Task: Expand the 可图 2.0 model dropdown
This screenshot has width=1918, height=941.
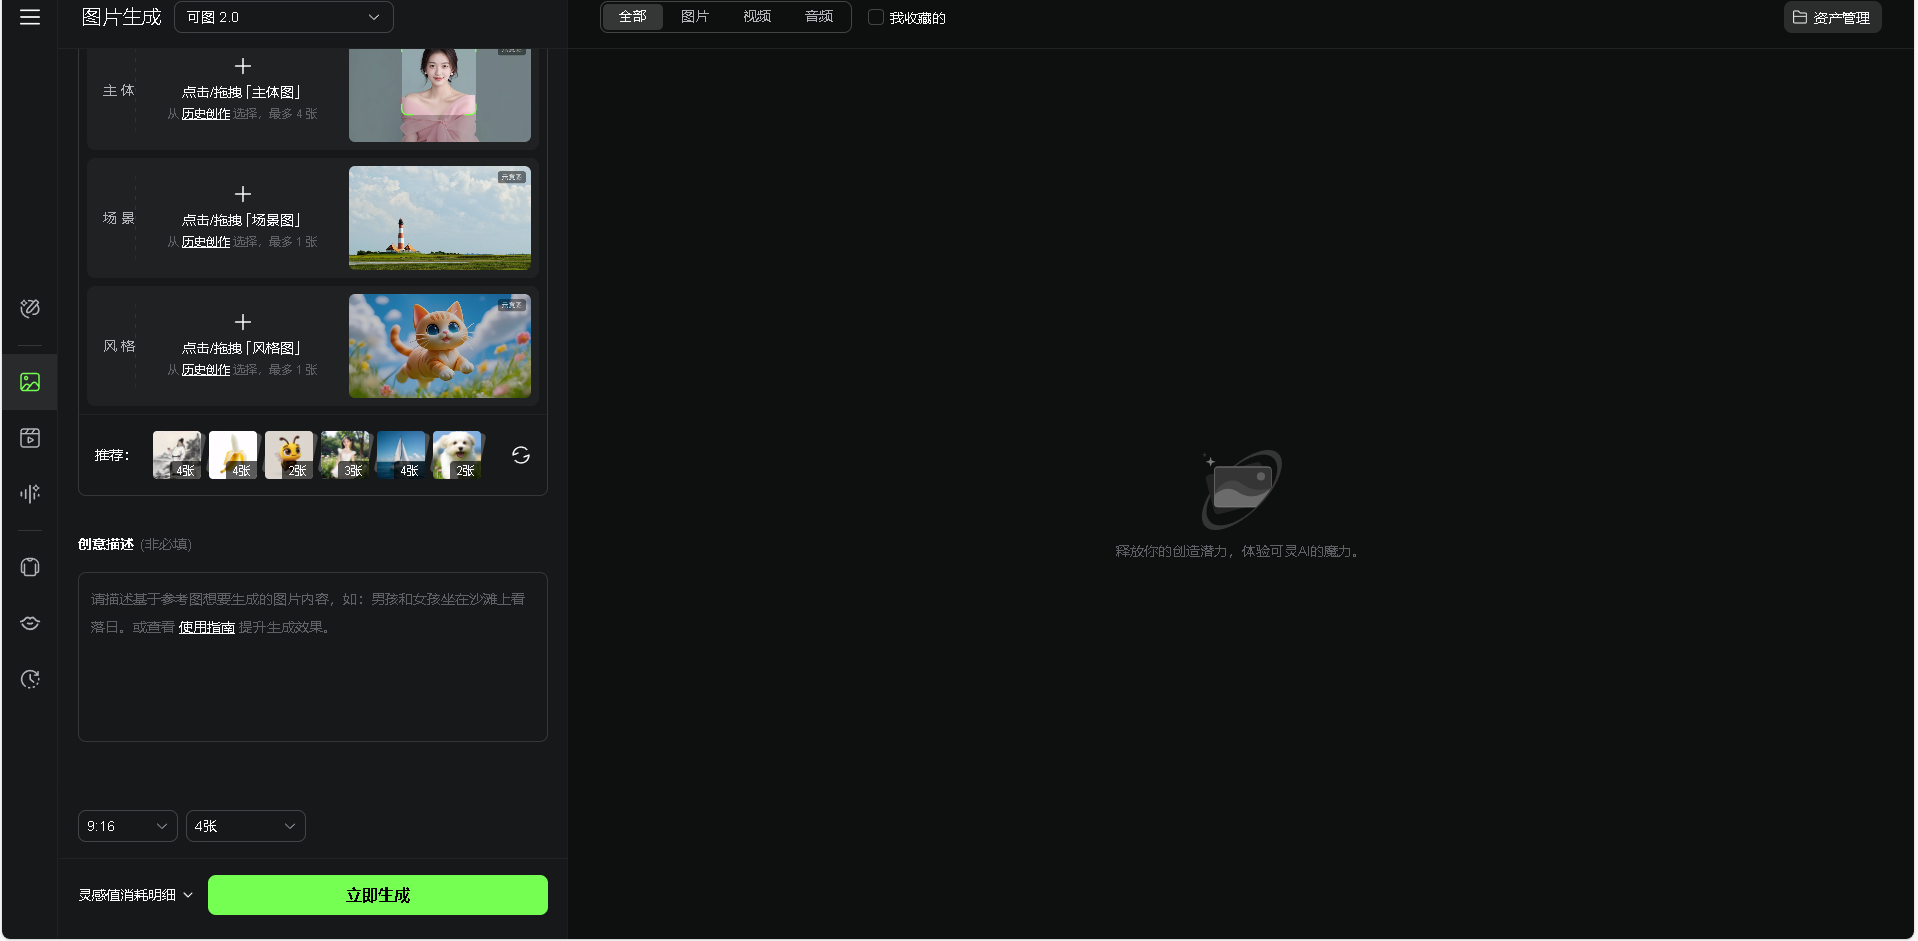Action: pos(283,17)
